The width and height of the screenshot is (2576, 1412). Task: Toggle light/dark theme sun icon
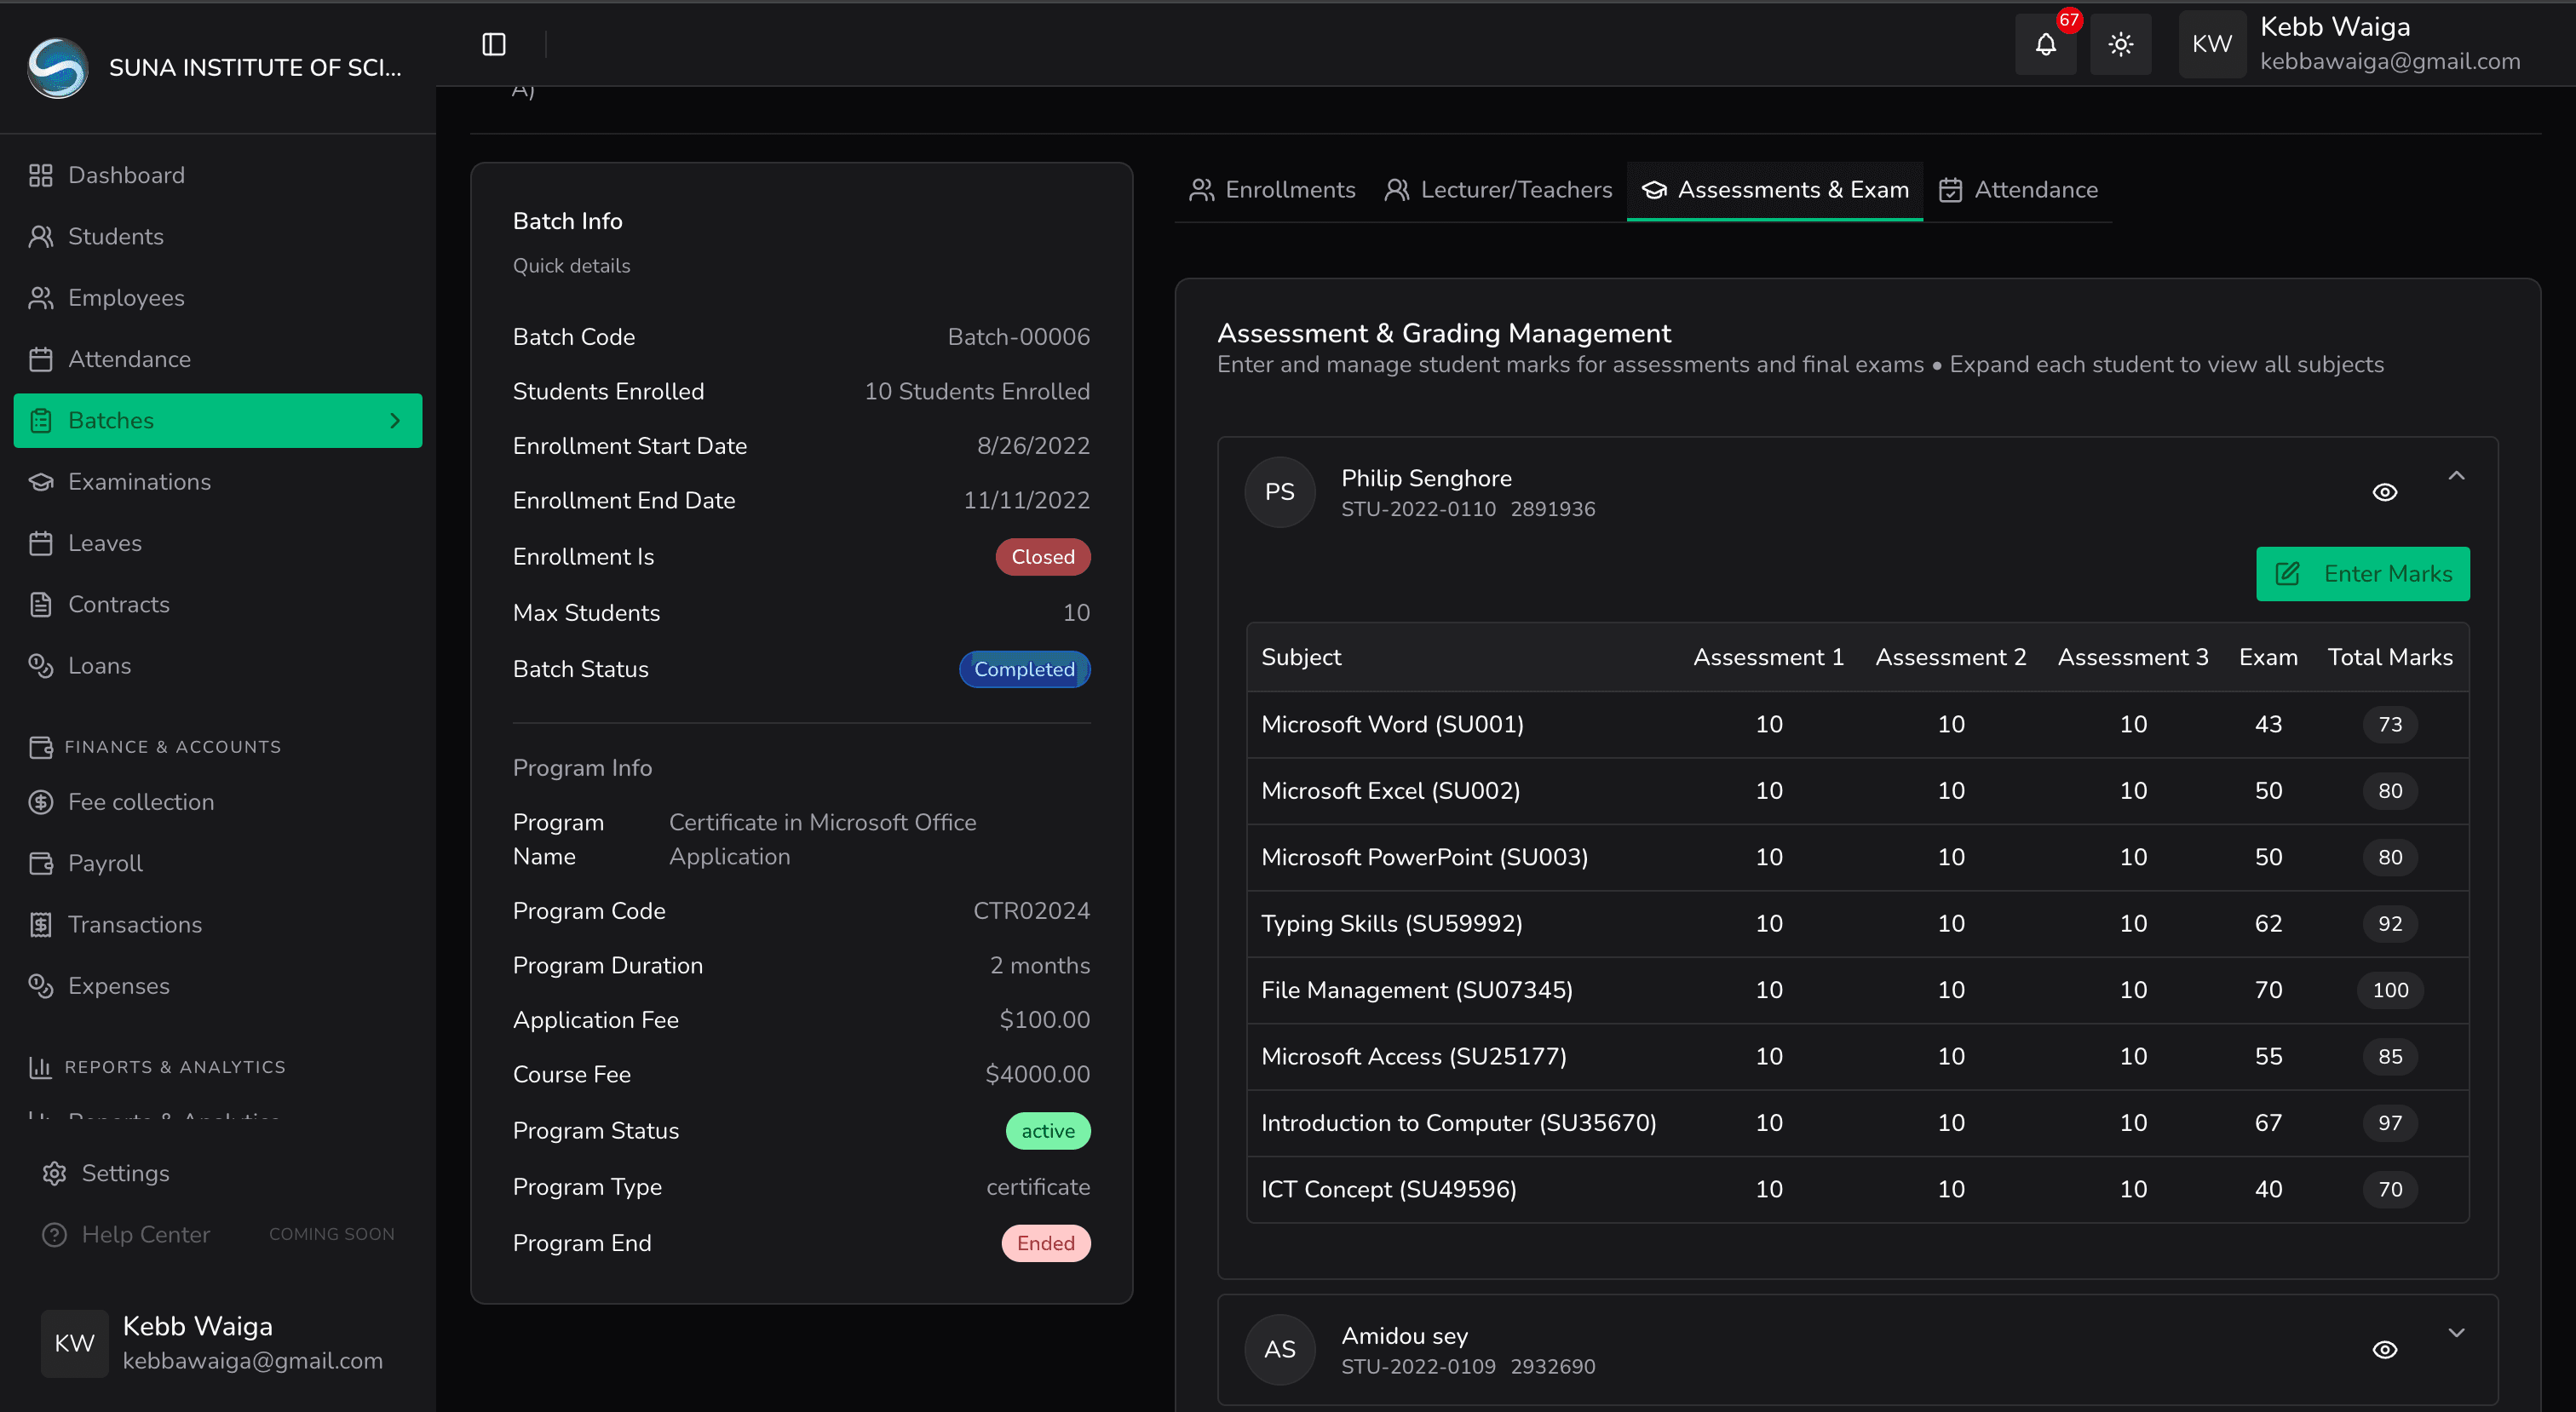(2120, 44)
